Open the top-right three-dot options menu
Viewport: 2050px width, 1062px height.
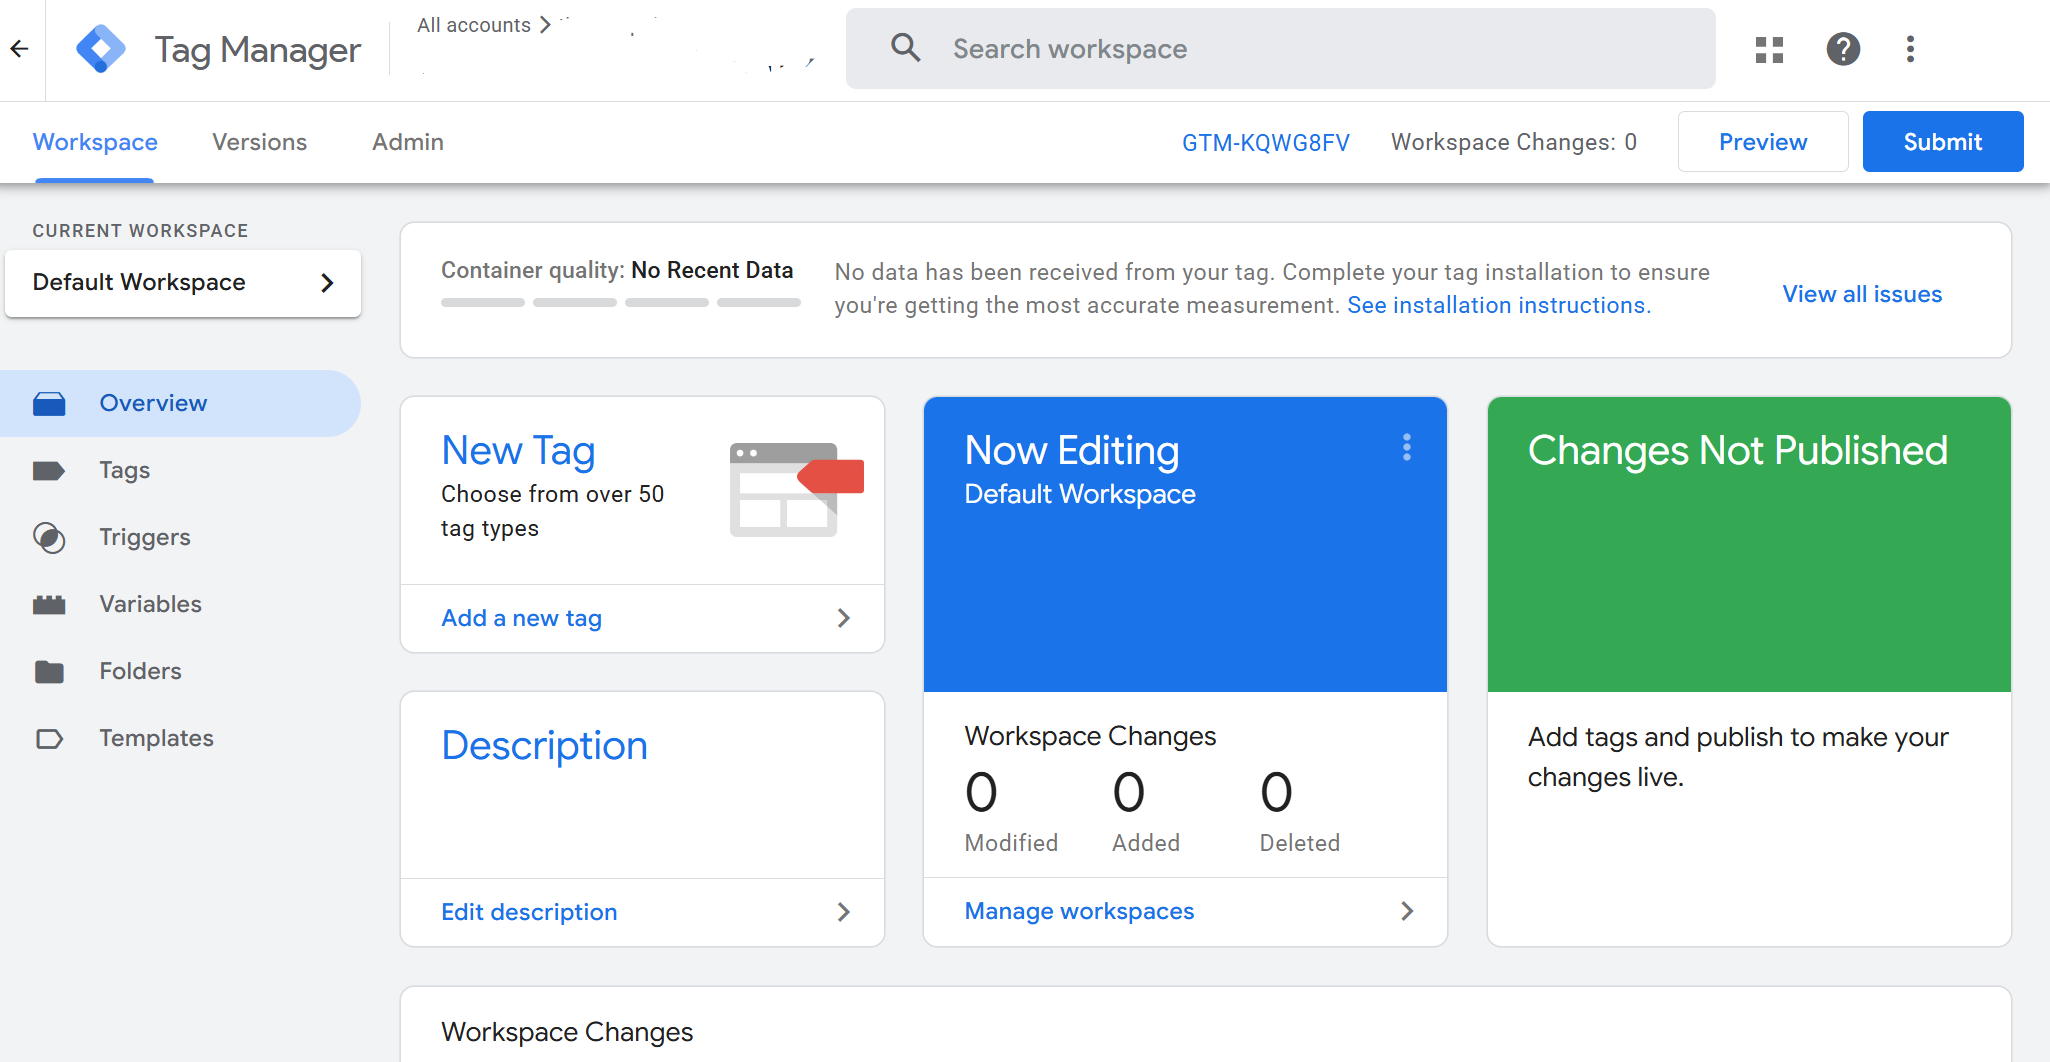1910,49
